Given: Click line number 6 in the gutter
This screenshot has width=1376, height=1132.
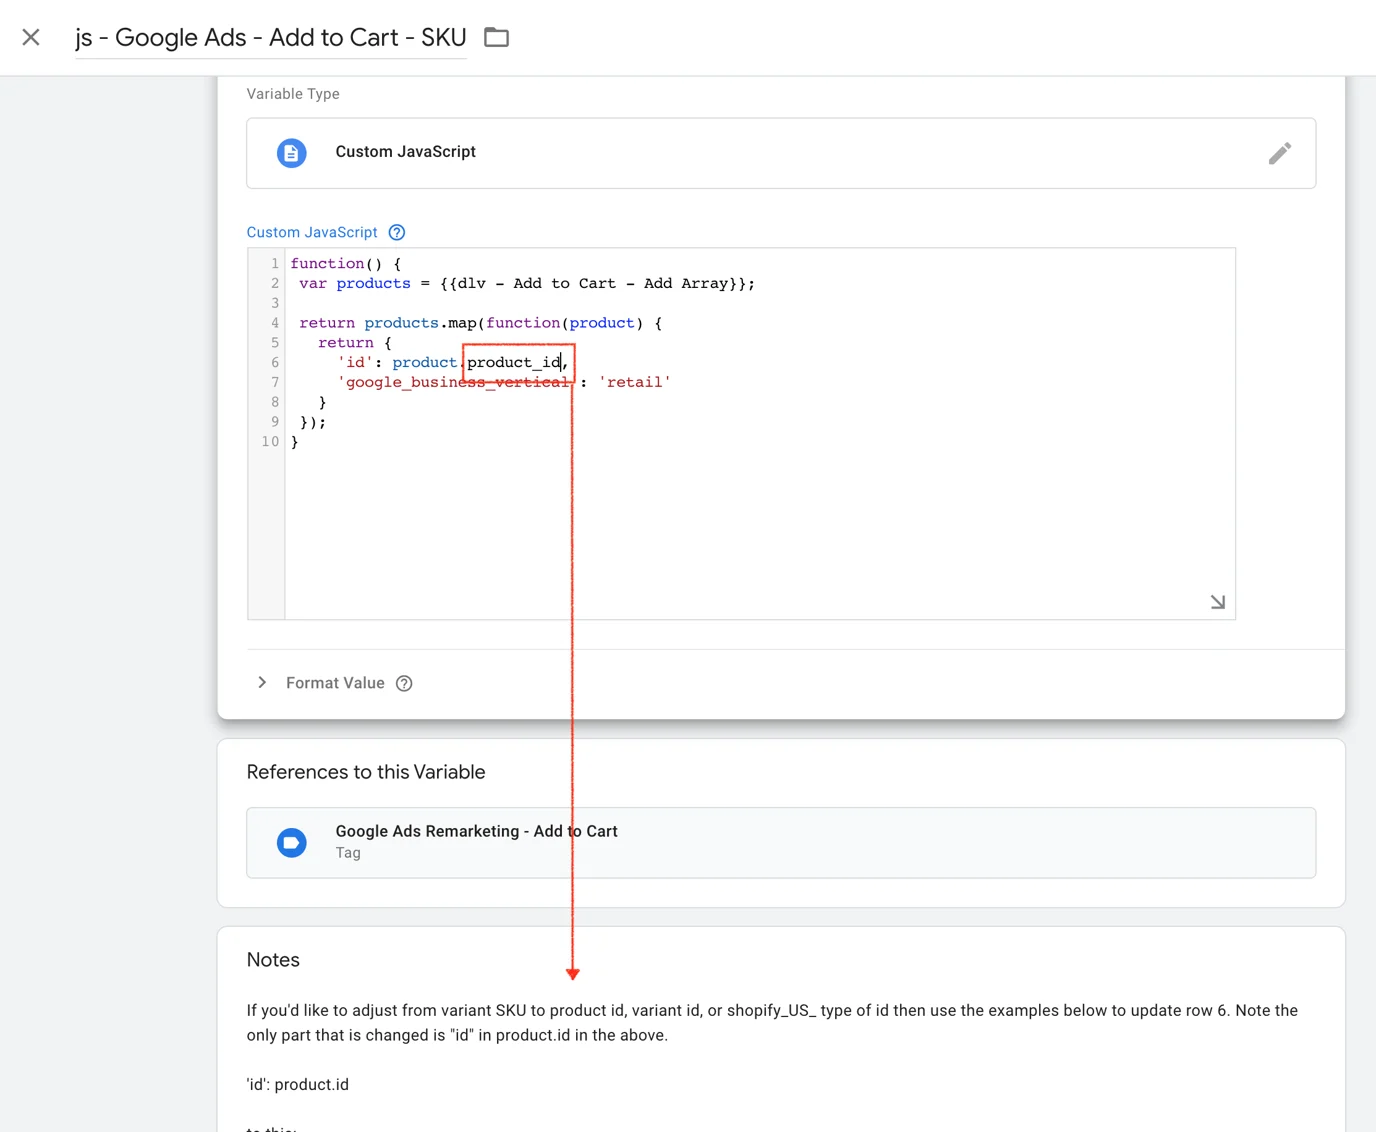Looking at the screenshot, I should (274, 362).
